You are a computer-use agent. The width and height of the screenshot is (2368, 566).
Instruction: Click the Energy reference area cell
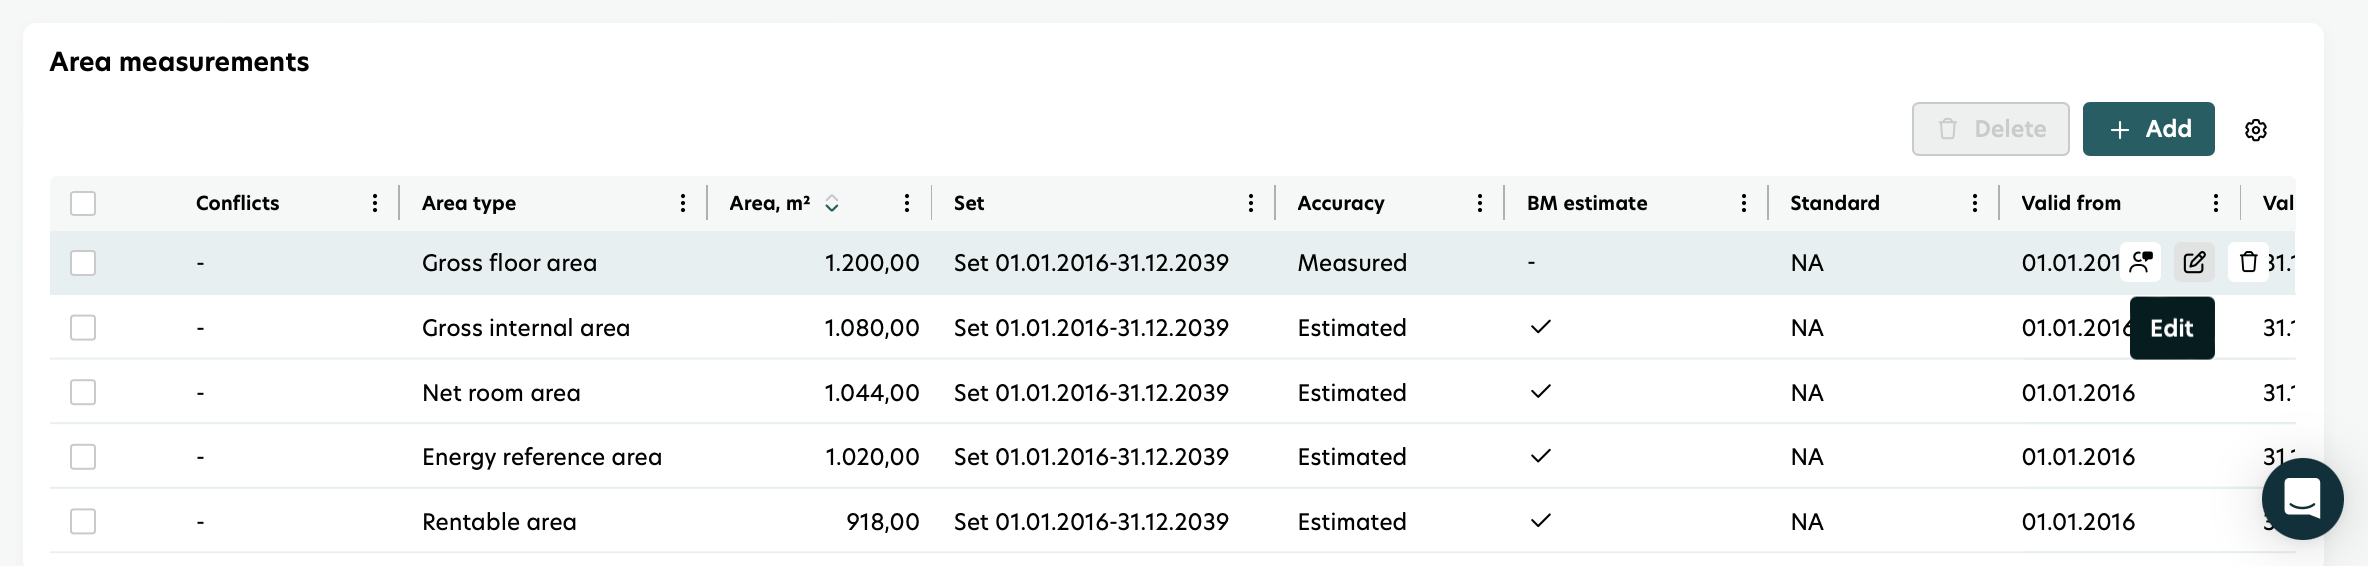[542, 457]
